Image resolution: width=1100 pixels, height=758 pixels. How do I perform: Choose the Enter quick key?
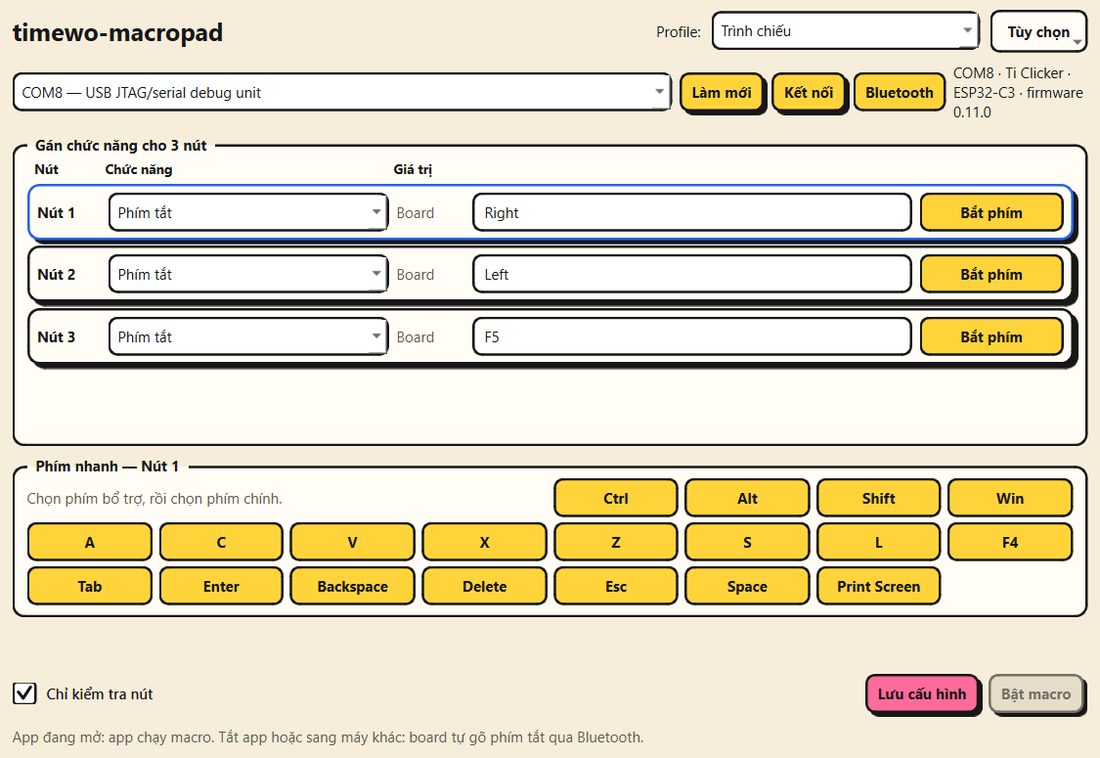click(221, 586)
